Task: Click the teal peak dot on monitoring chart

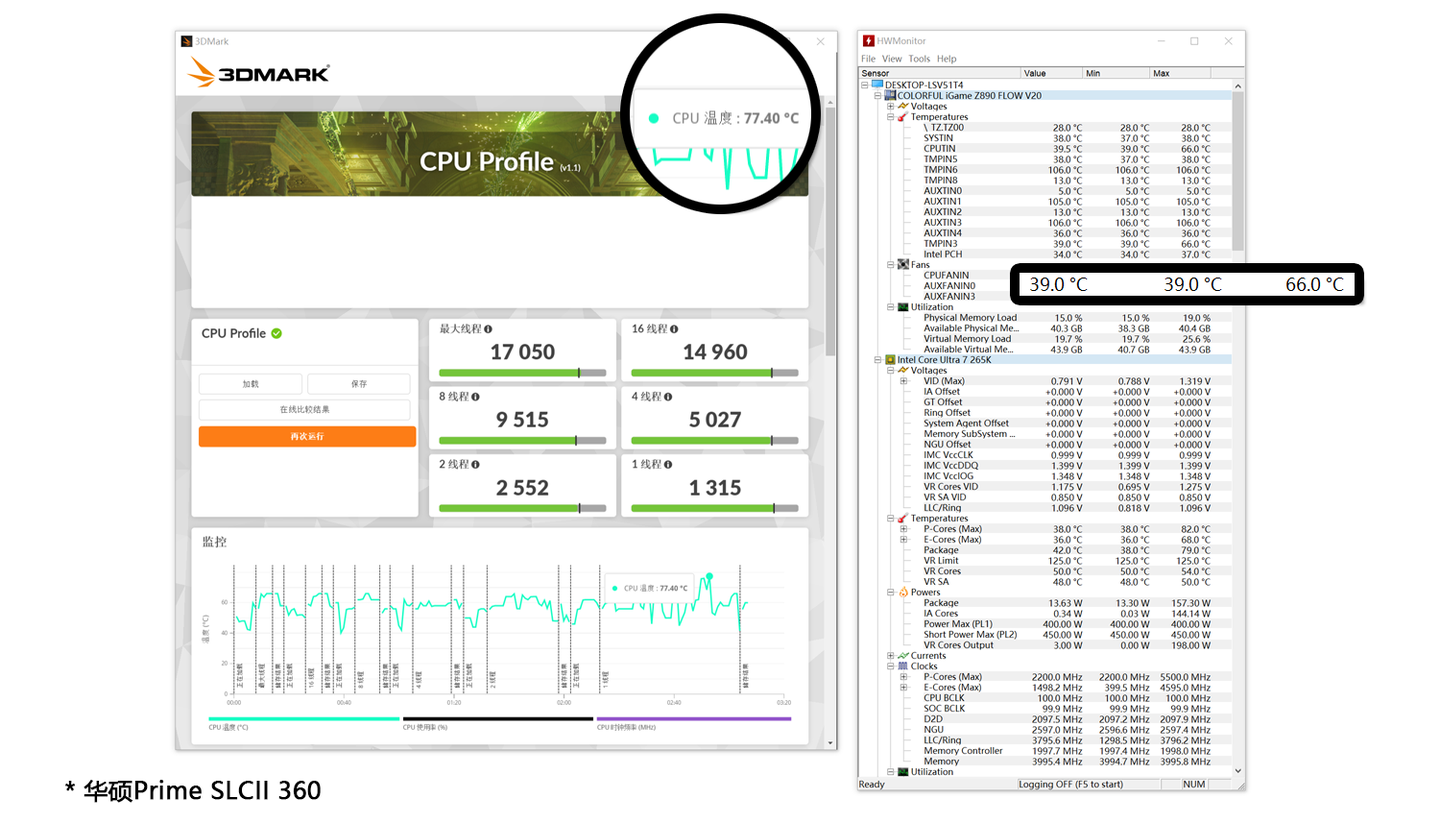Action: click(709, 576)
